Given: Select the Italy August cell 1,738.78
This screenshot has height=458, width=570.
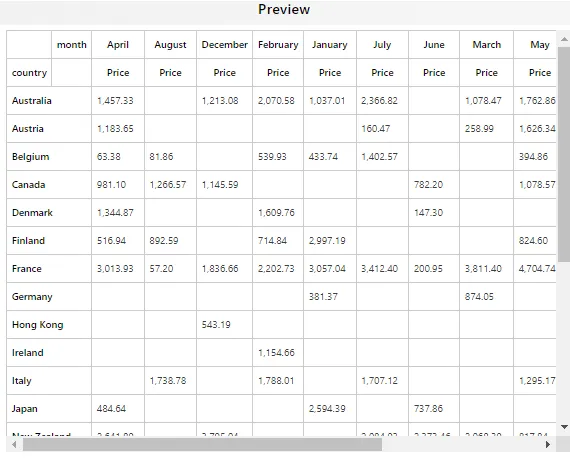Looking at the screenshot, I should 170,381.
